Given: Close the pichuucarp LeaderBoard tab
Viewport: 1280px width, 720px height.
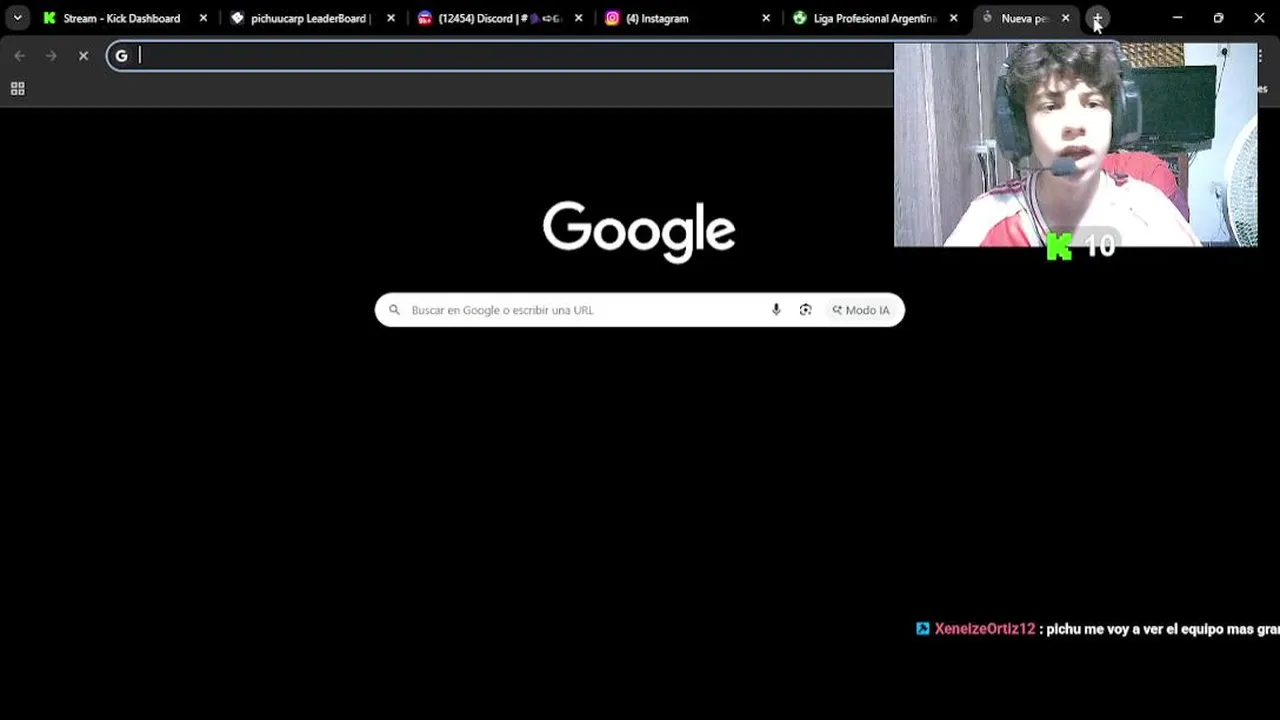Looking at the screenshot, I should coord(391,18).
